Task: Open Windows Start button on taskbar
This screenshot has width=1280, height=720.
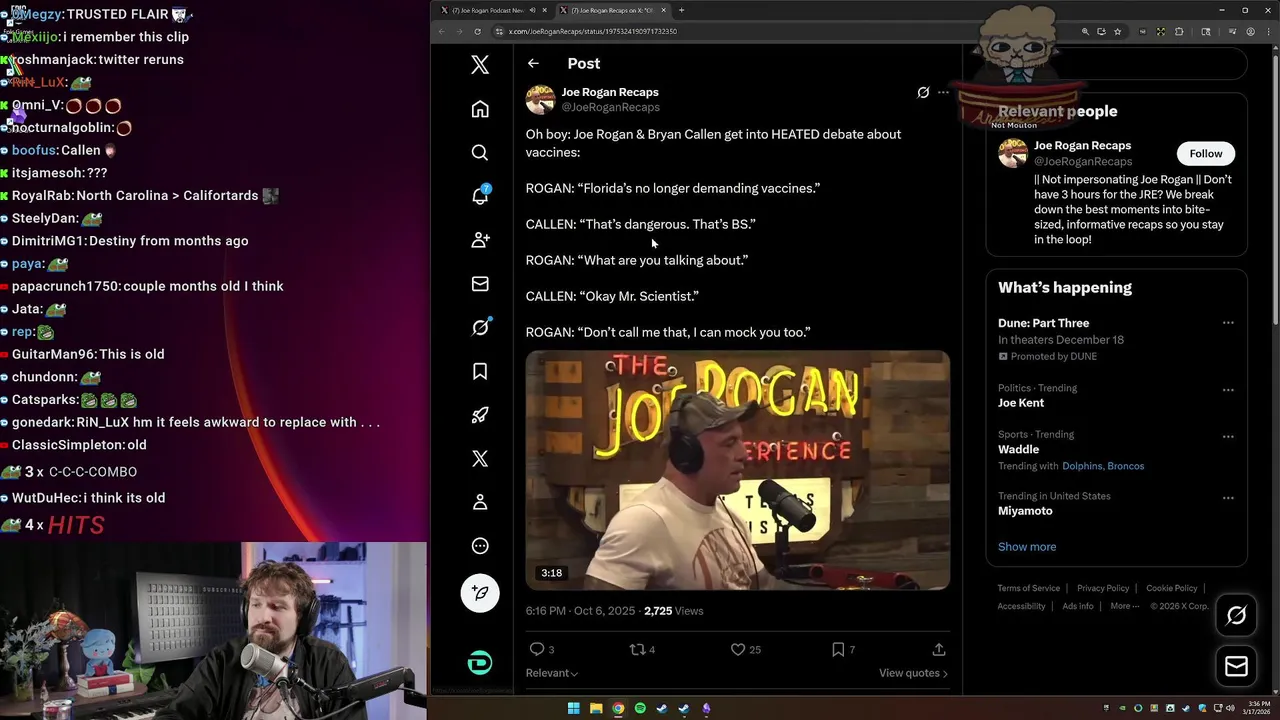Action: click(x=574, y=709)
